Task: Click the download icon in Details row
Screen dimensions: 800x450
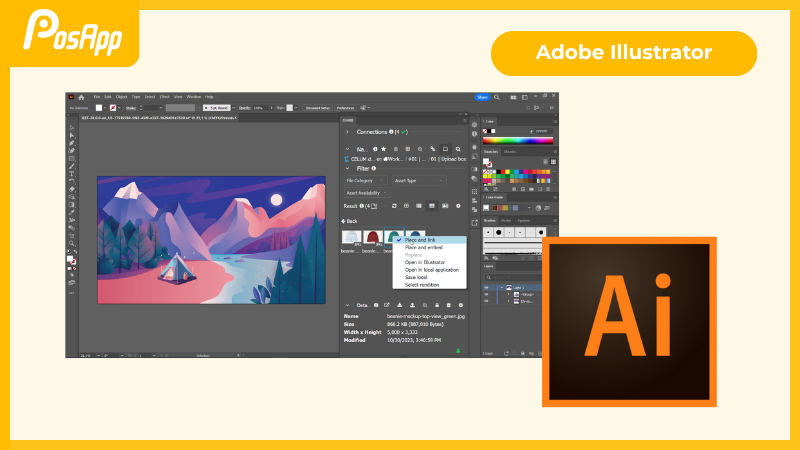Action: pos(399,305)
